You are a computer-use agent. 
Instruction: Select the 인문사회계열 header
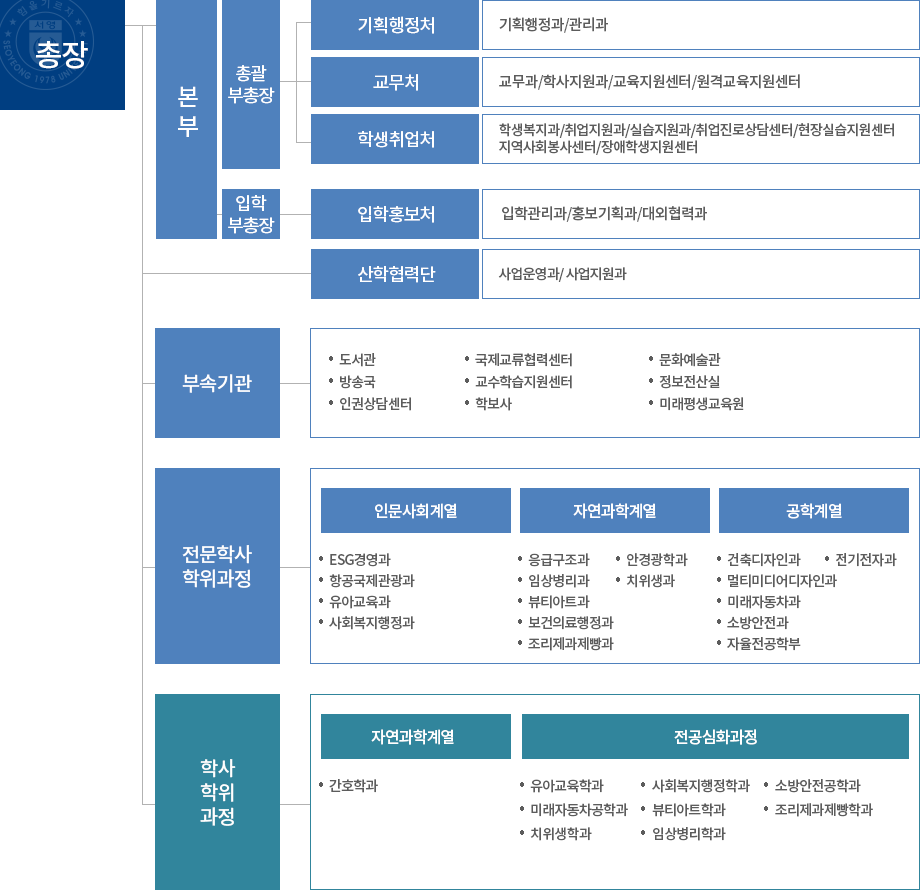pyautogui.click(x=415, y=509)
